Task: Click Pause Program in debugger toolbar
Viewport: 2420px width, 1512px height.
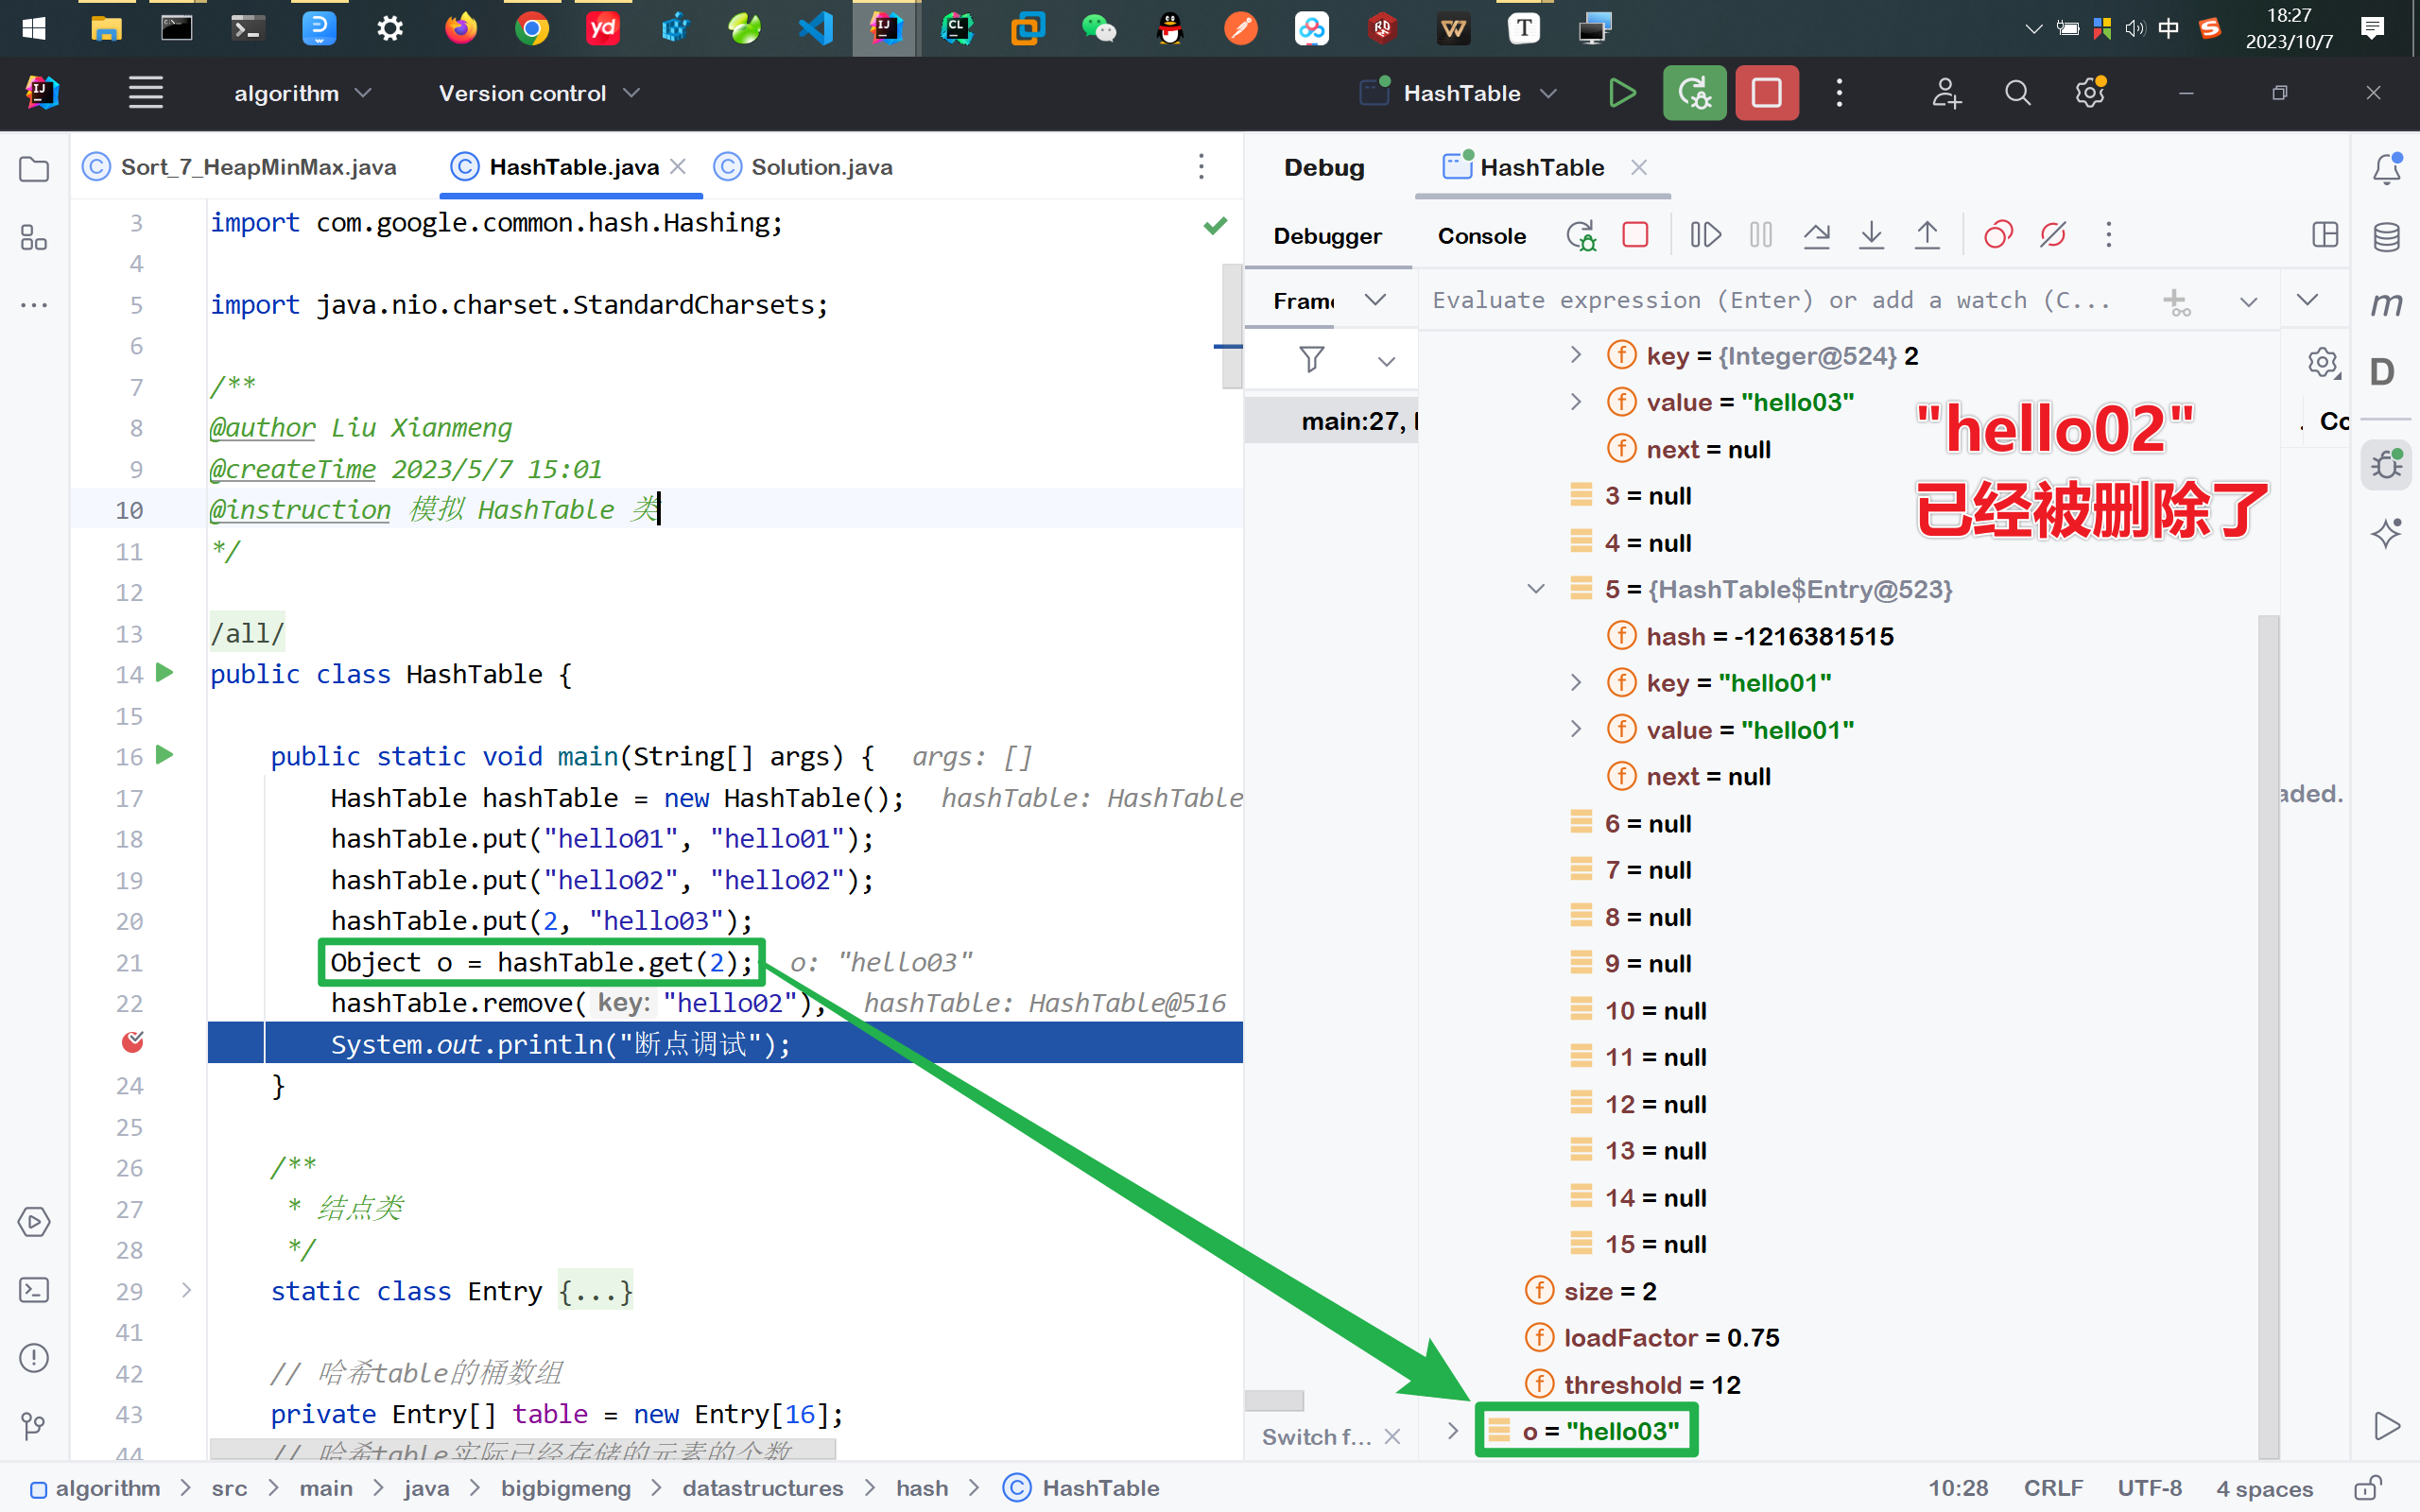Action: coord(1761,235)
